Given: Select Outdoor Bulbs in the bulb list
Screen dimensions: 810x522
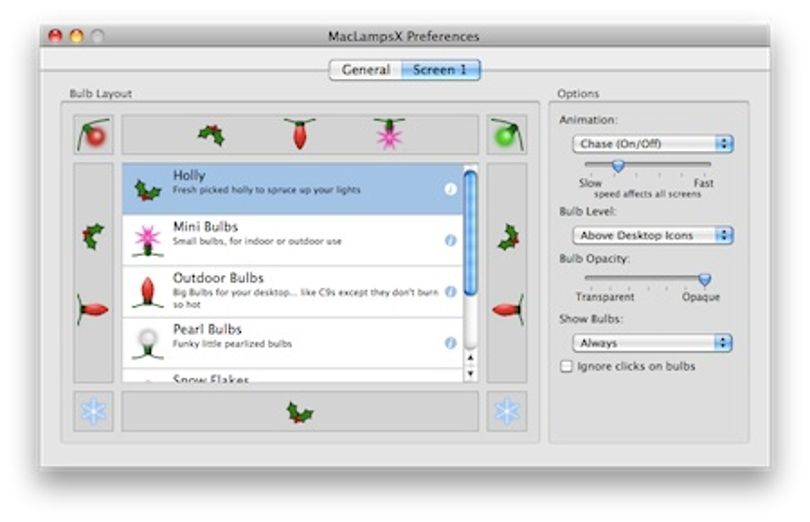Looking at the screenshot, I should tap(292, 292).
